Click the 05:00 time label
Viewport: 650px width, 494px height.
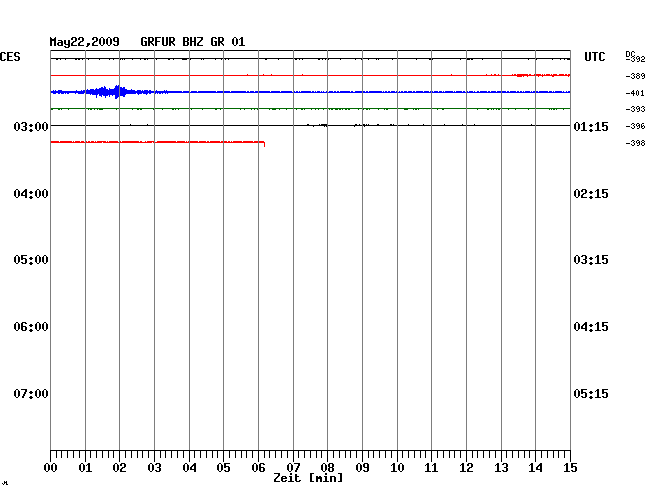(x=31, y=260)
